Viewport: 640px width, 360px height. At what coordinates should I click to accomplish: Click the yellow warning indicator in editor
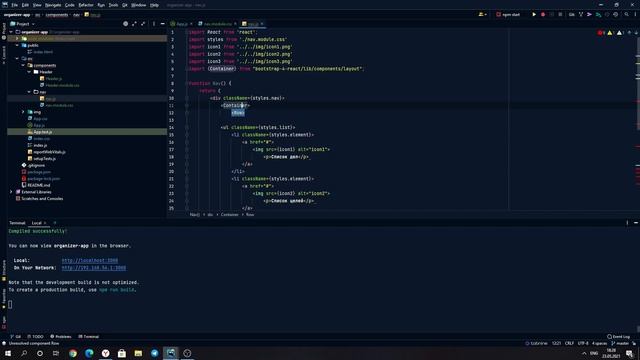611,33
